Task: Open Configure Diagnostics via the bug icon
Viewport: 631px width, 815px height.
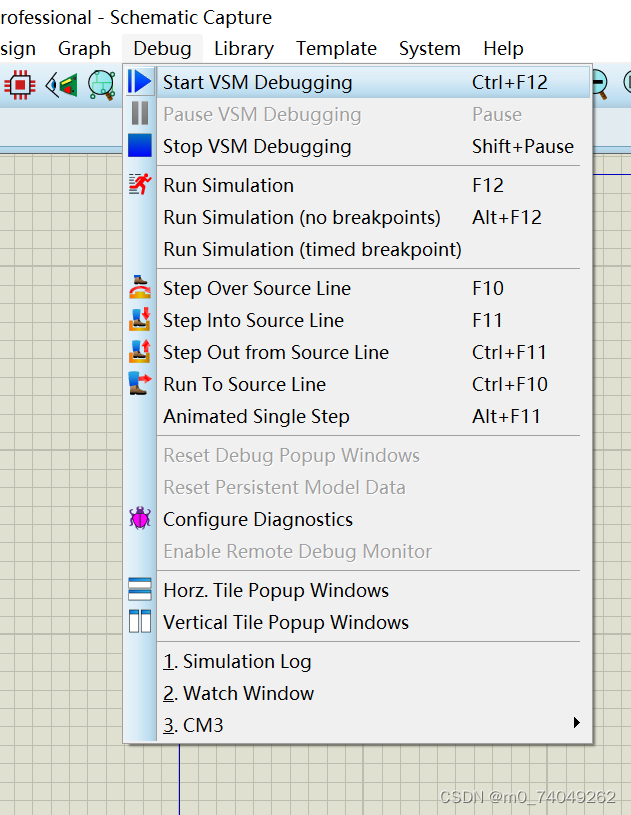Action: point(139,519)
